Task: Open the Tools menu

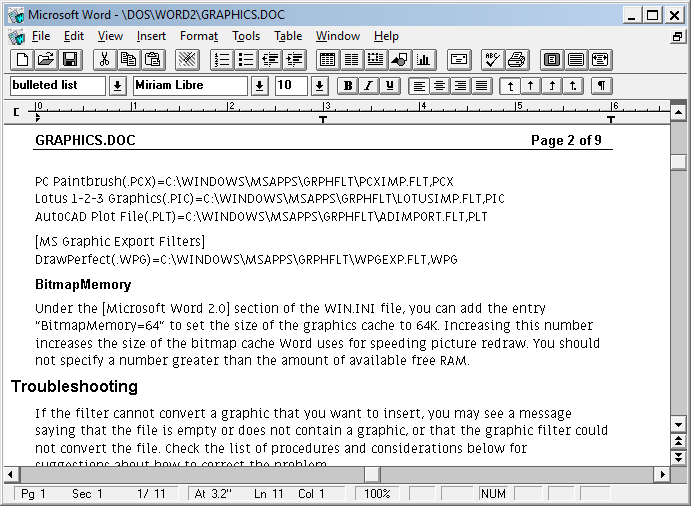Action: point(246,36)
